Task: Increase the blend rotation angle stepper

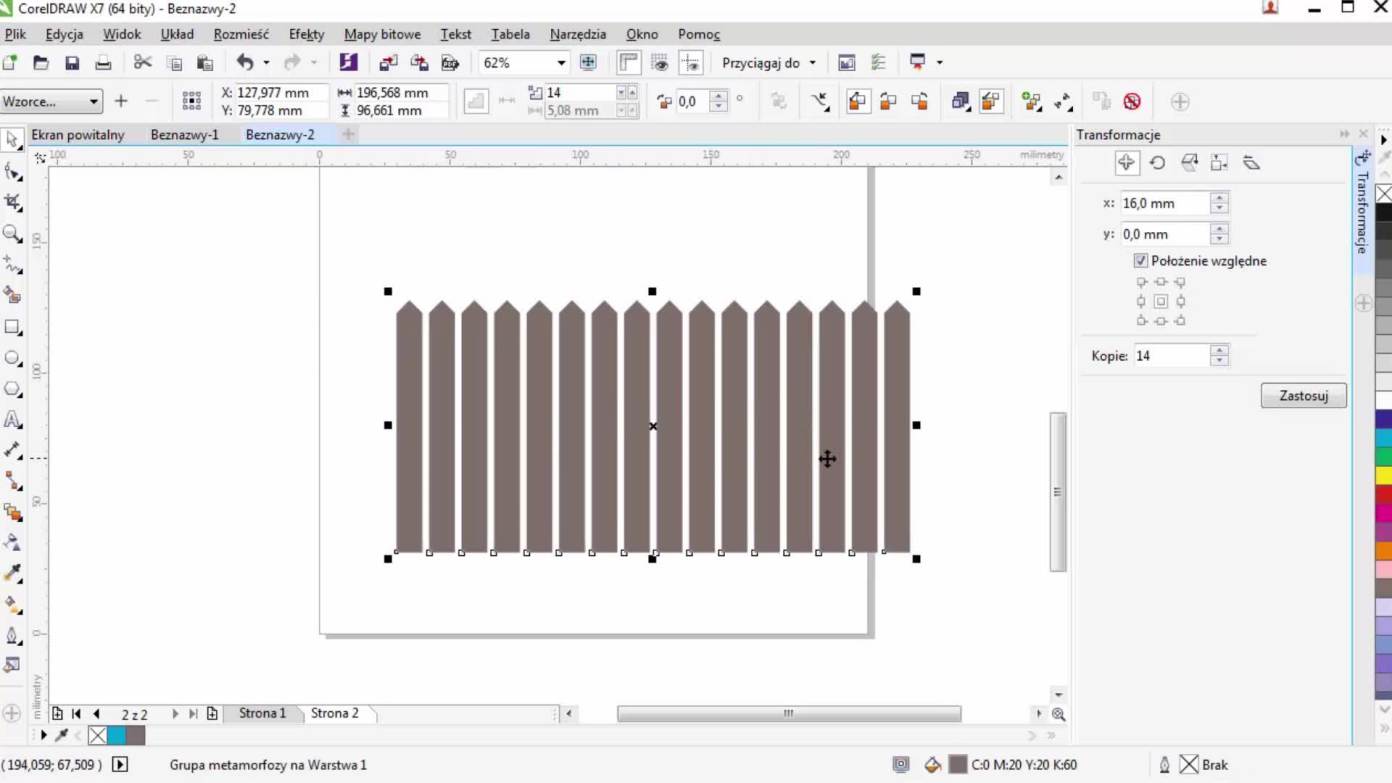Action: click(718, 96)
